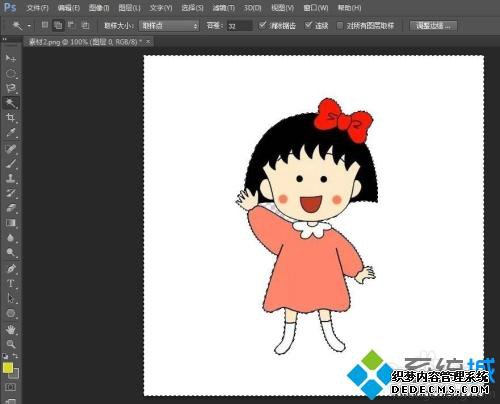The width and height of the screenshot is (500, 404).
Task: Select the Horizontal Type tool
Action: click(11, 284)
